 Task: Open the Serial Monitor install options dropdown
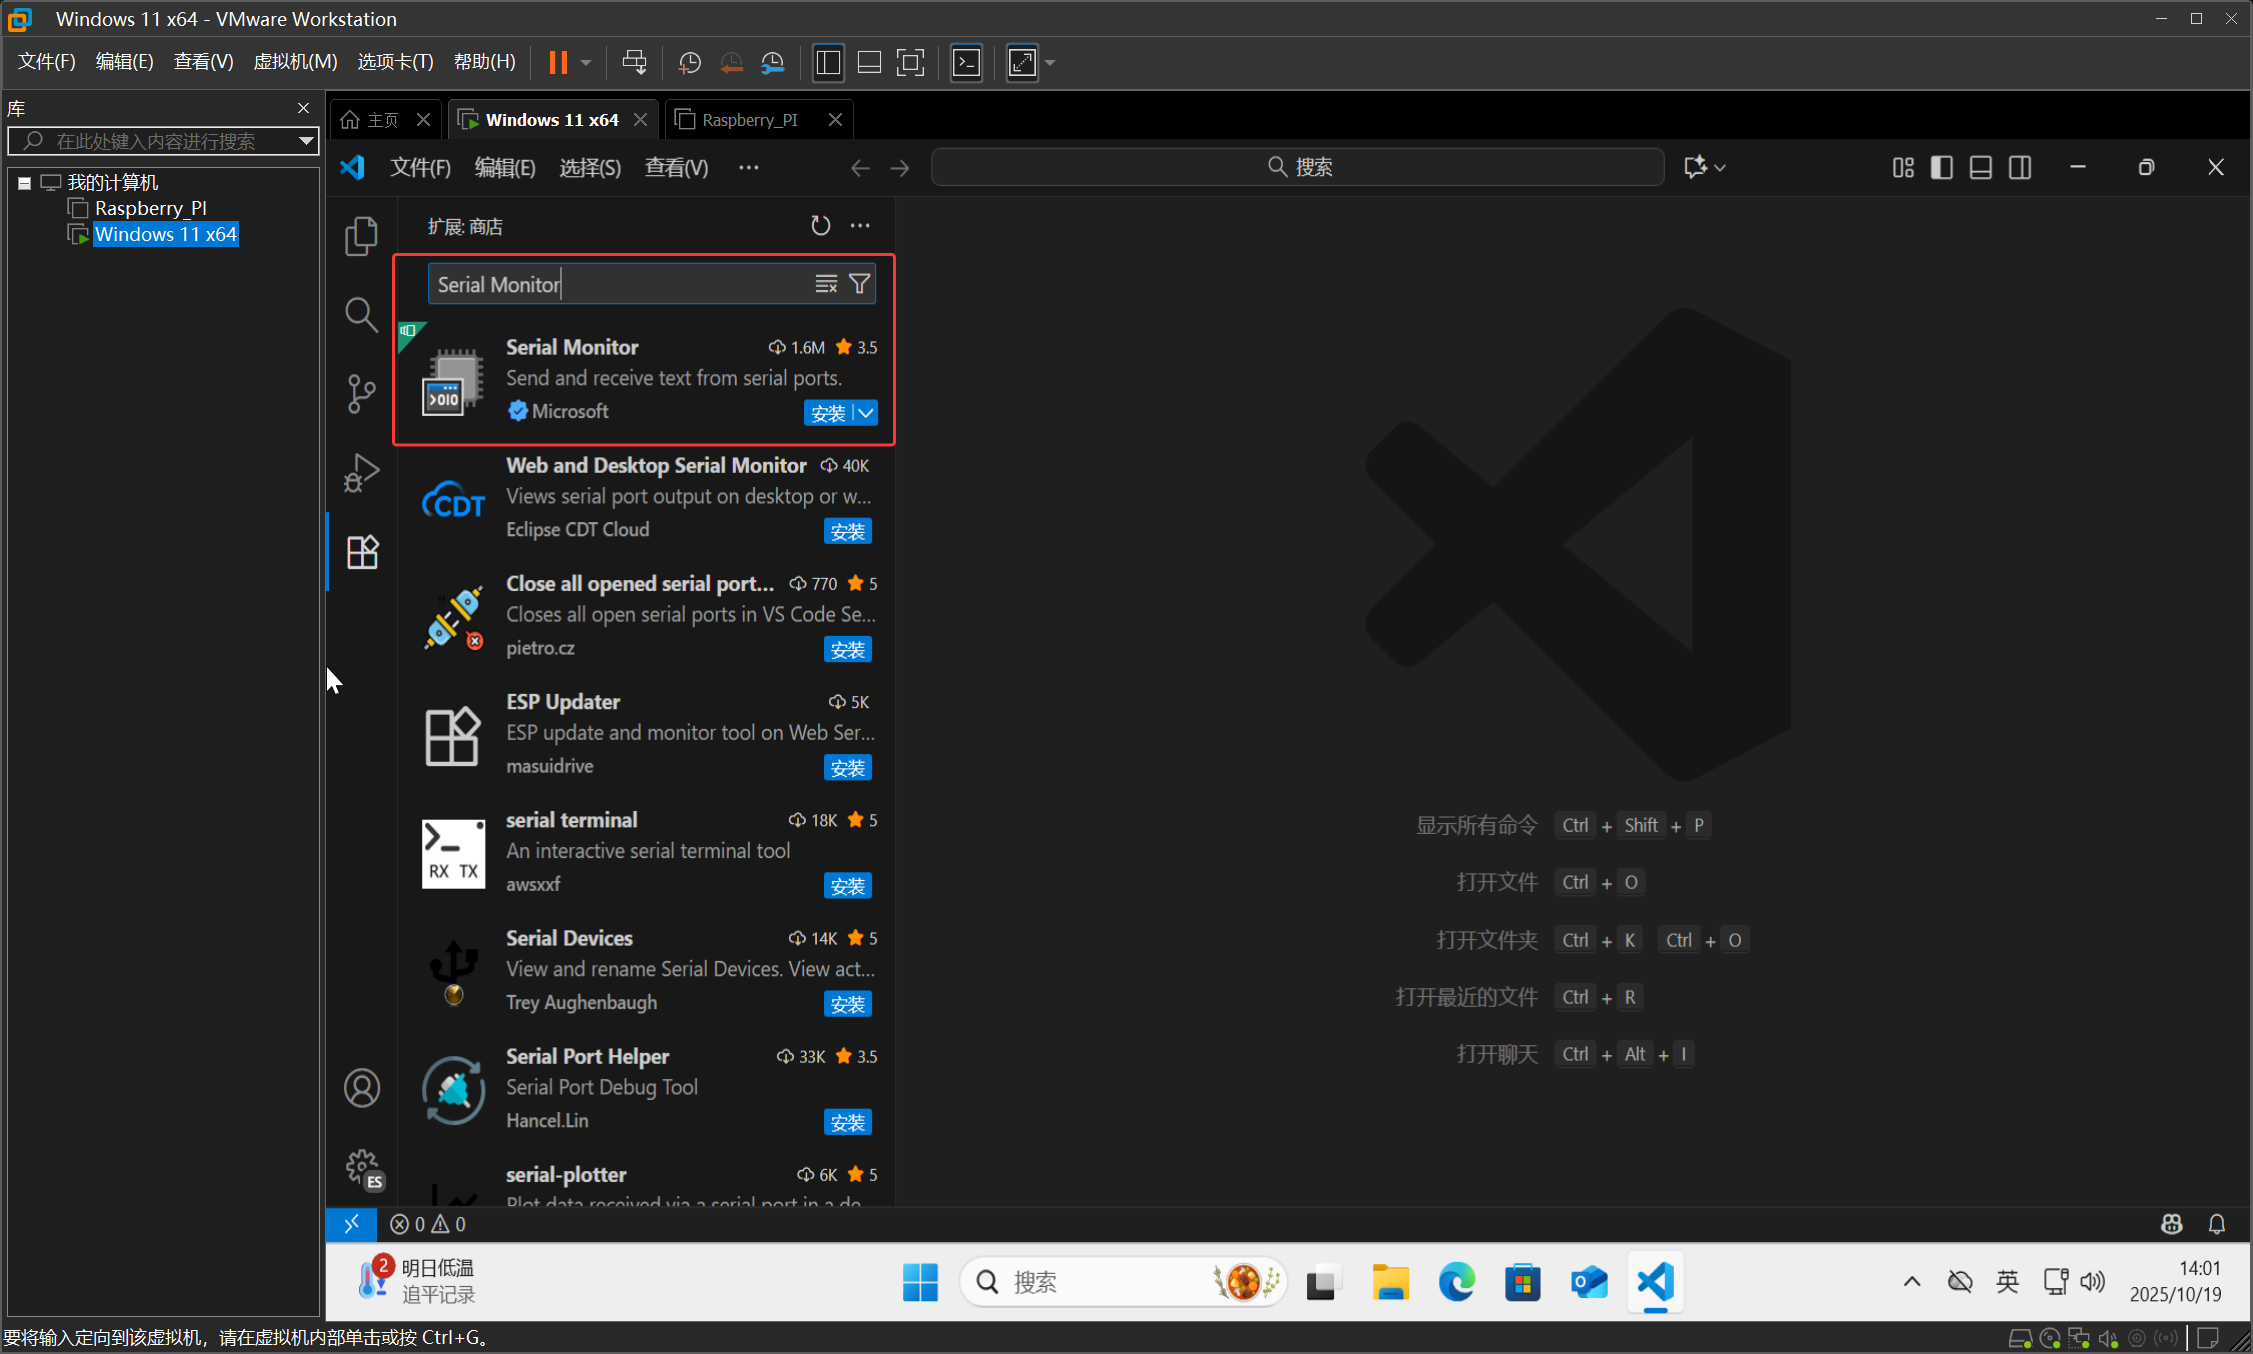(x=866, y=413)
